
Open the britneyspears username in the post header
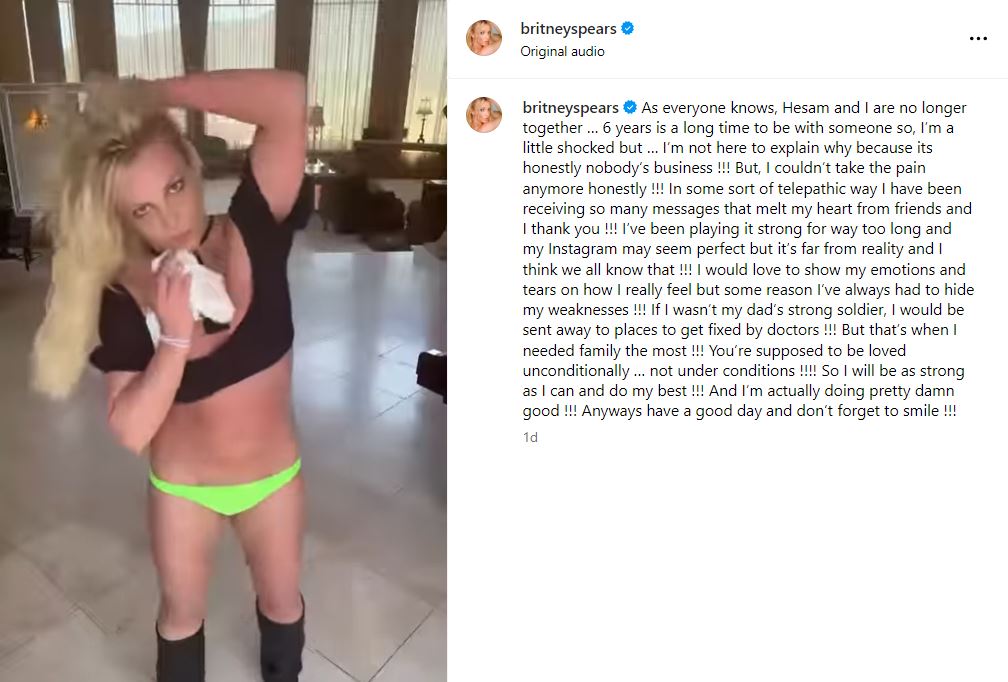point(568,29)
